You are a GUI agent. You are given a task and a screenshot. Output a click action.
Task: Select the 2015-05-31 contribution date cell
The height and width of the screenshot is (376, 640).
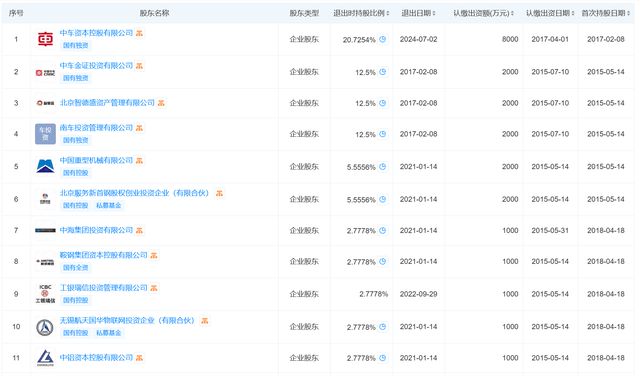pyautogui.click(x=550, y=230)
